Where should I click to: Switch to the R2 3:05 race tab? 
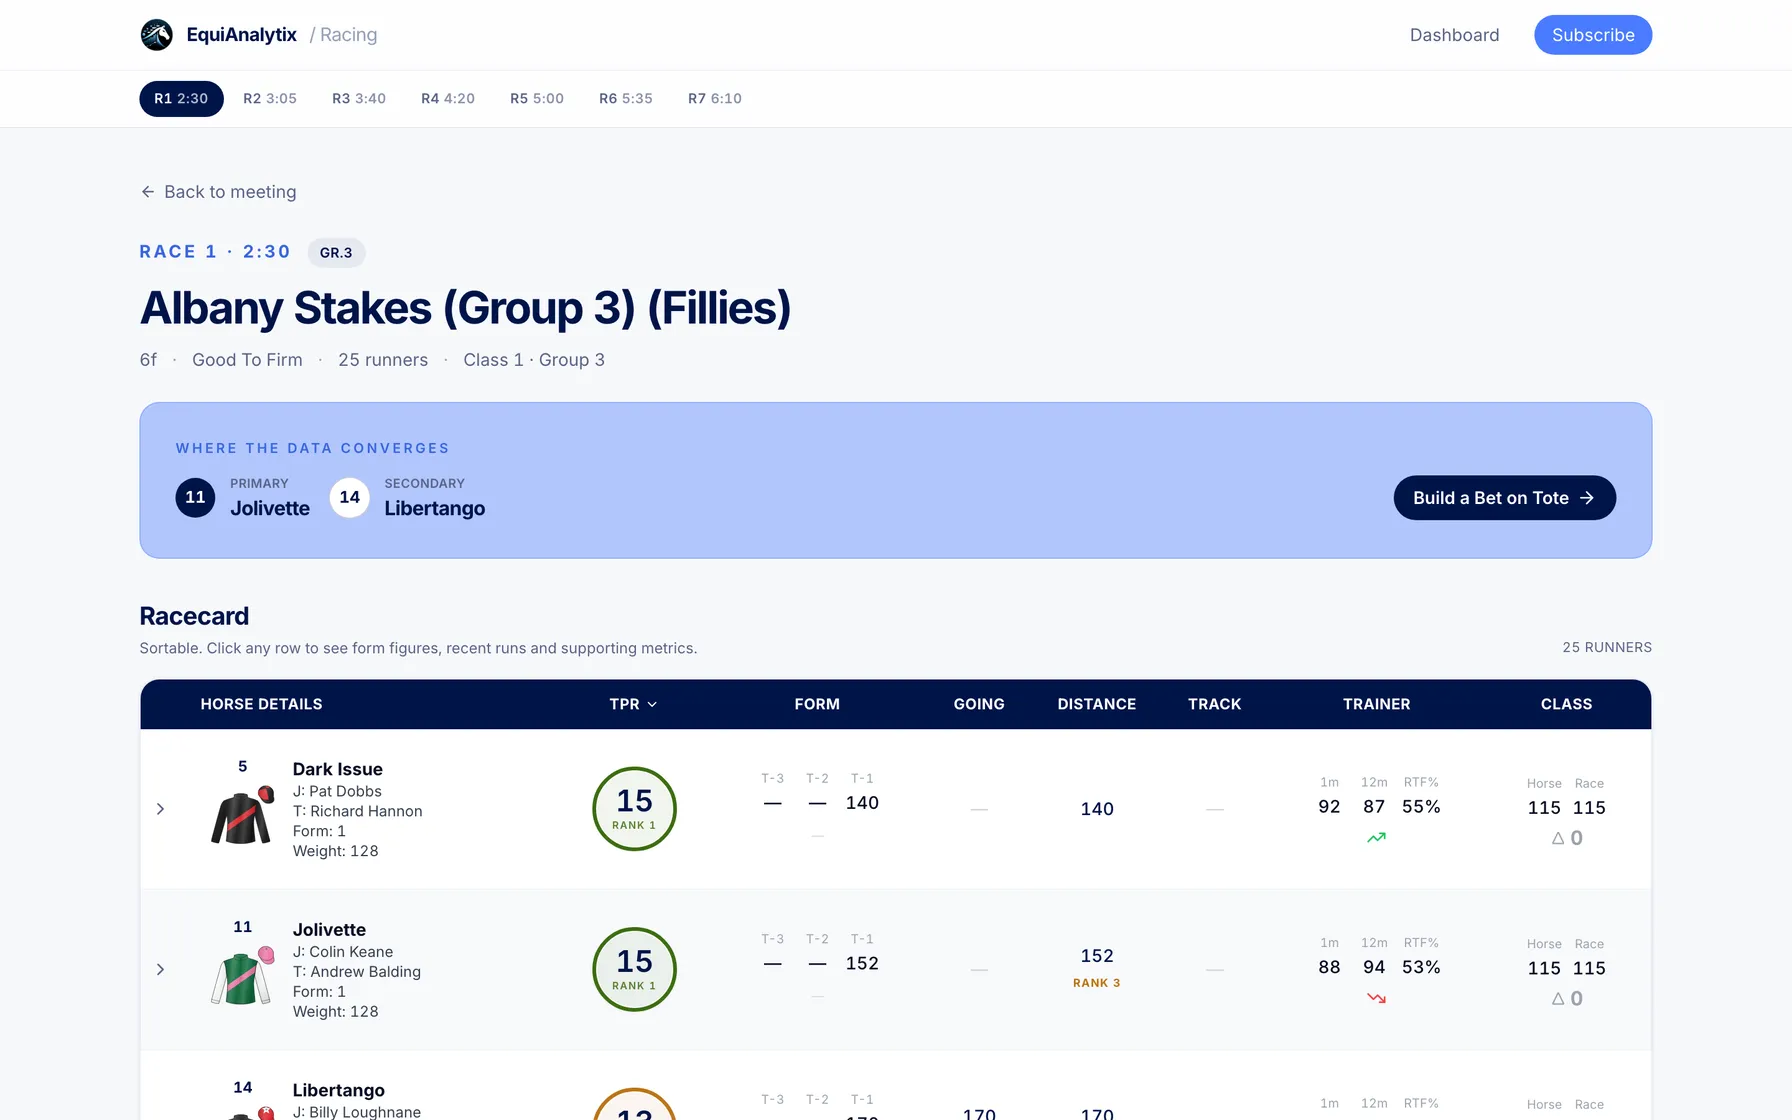[x=270, y=98]
